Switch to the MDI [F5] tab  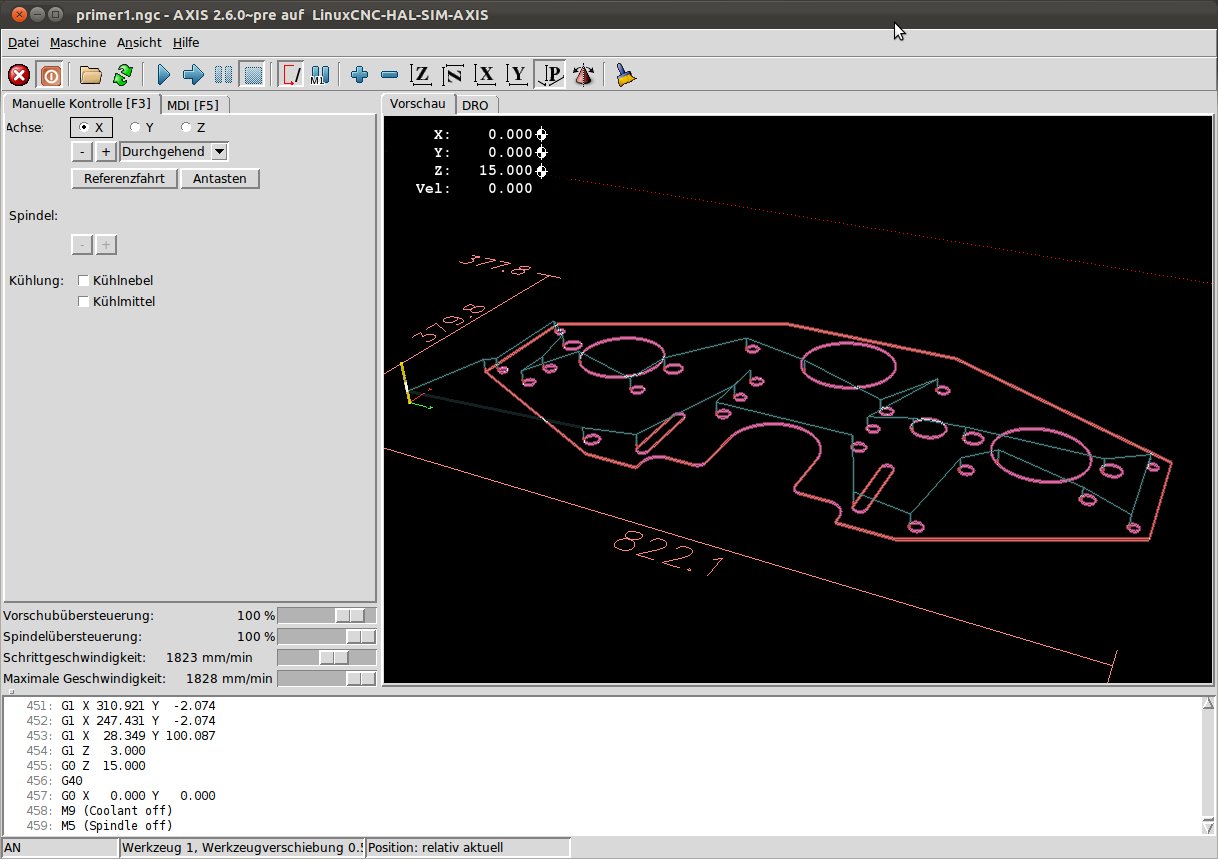pos(192,105)
